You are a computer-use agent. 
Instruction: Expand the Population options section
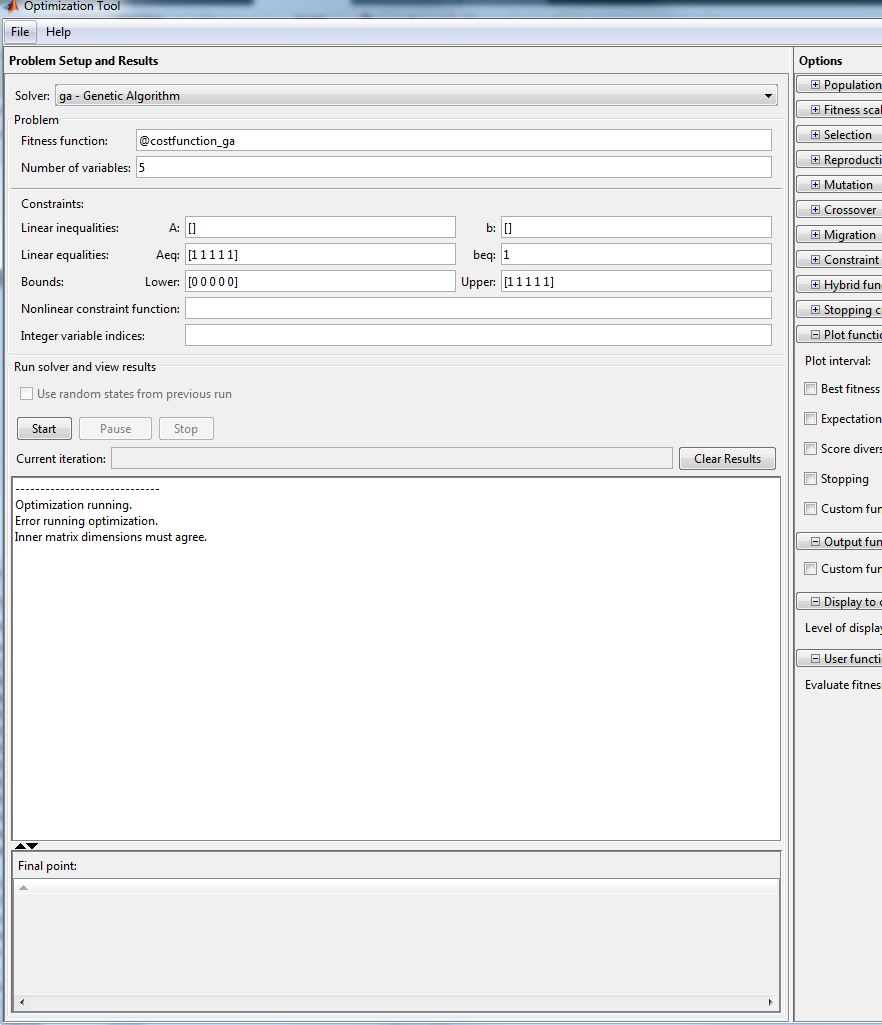pos(816,85)
